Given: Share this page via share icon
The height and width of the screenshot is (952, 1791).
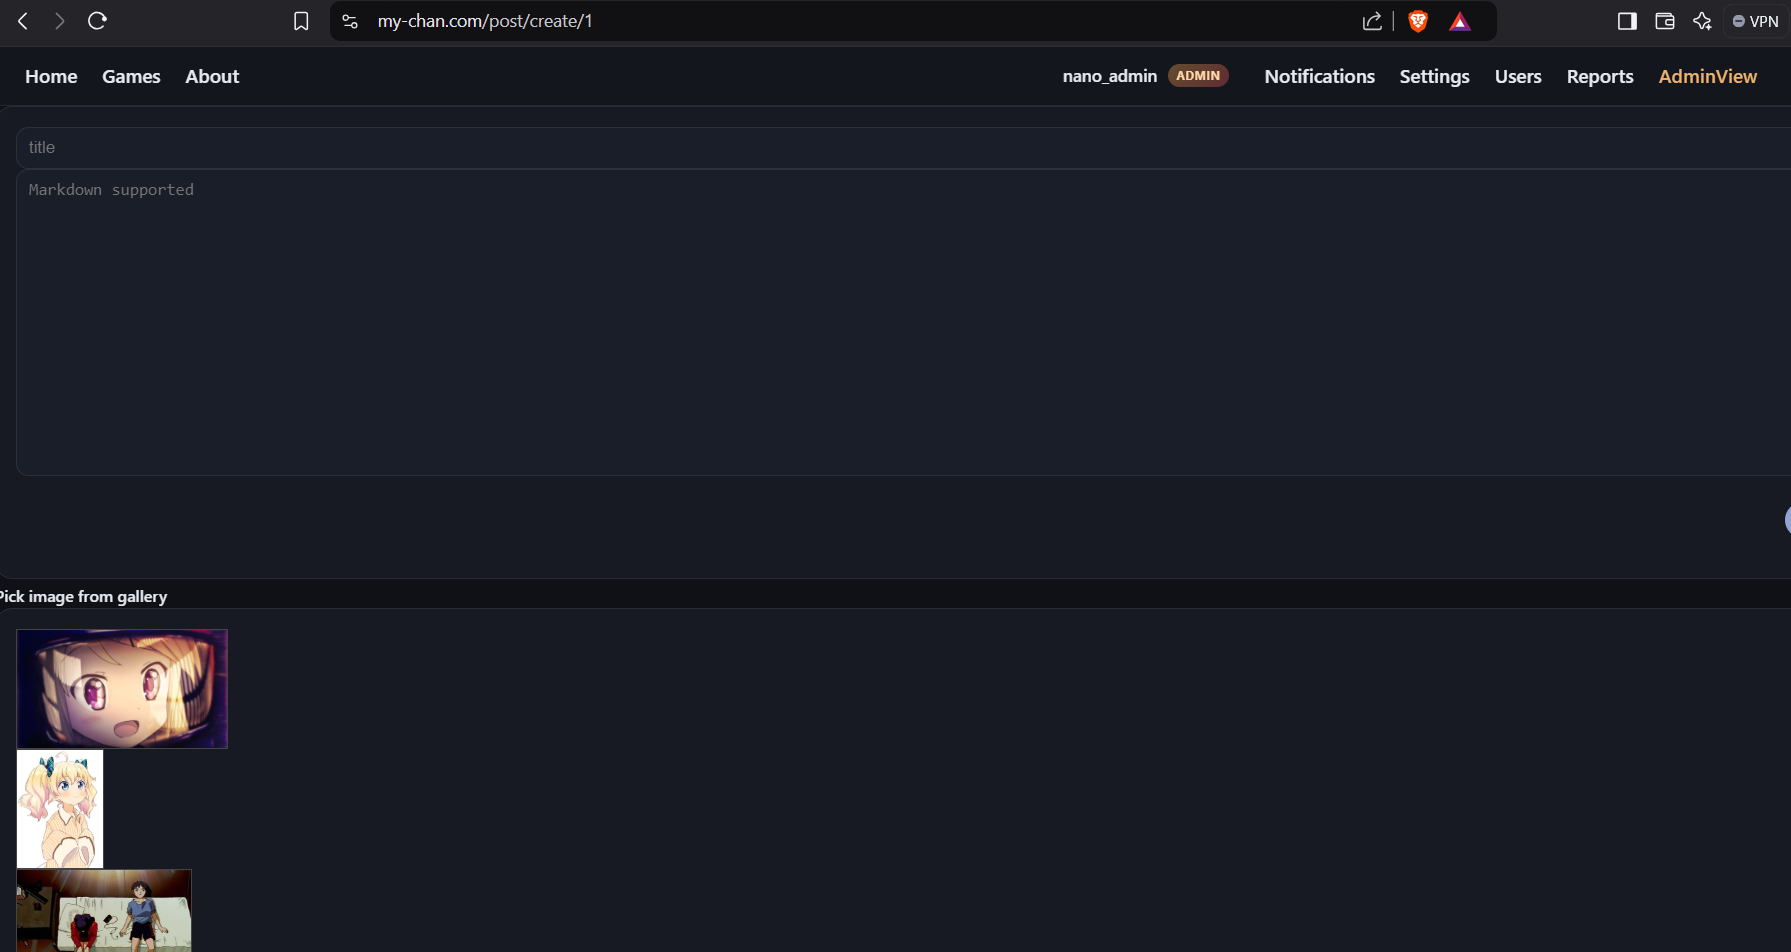Looking at the screenshot, I should 1372,21.
